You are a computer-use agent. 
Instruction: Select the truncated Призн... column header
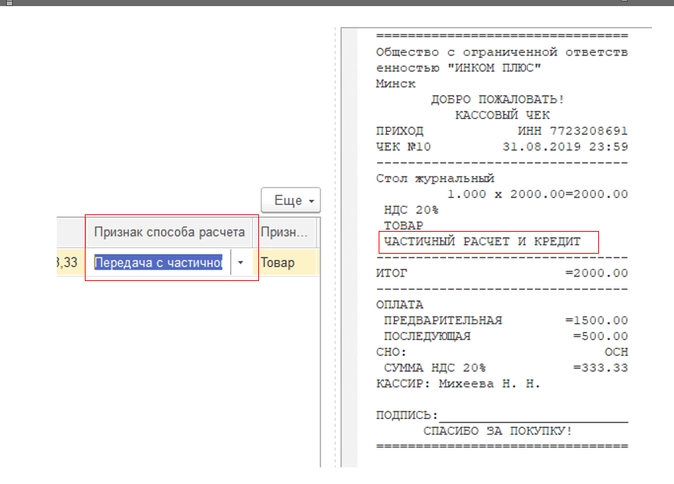(x=287, y=232)
